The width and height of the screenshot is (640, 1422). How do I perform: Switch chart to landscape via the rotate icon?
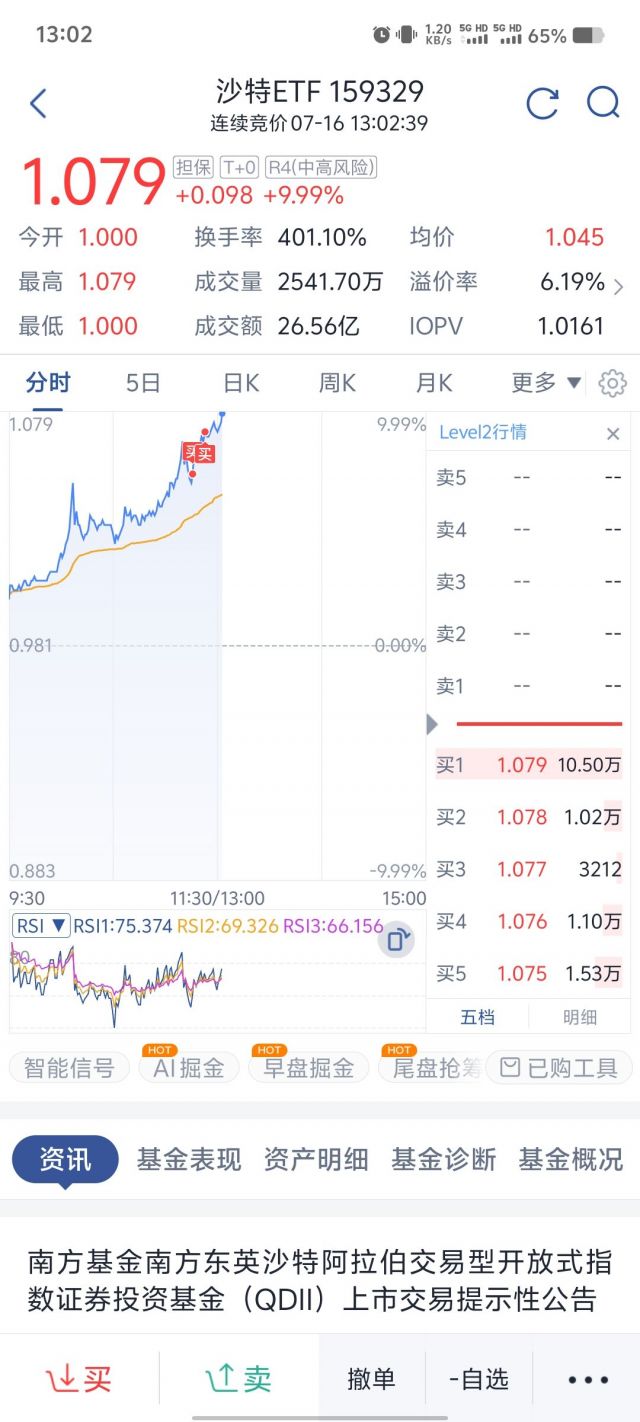pyautogui.click(x=397, y=938)
